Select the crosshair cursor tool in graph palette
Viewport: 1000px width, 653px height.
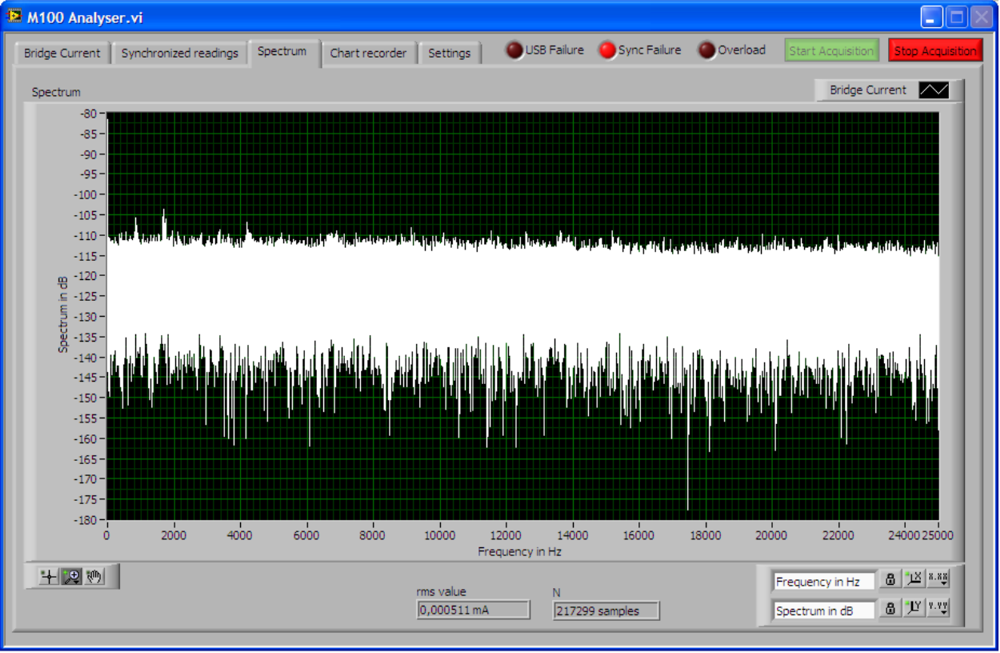(48, 575)
